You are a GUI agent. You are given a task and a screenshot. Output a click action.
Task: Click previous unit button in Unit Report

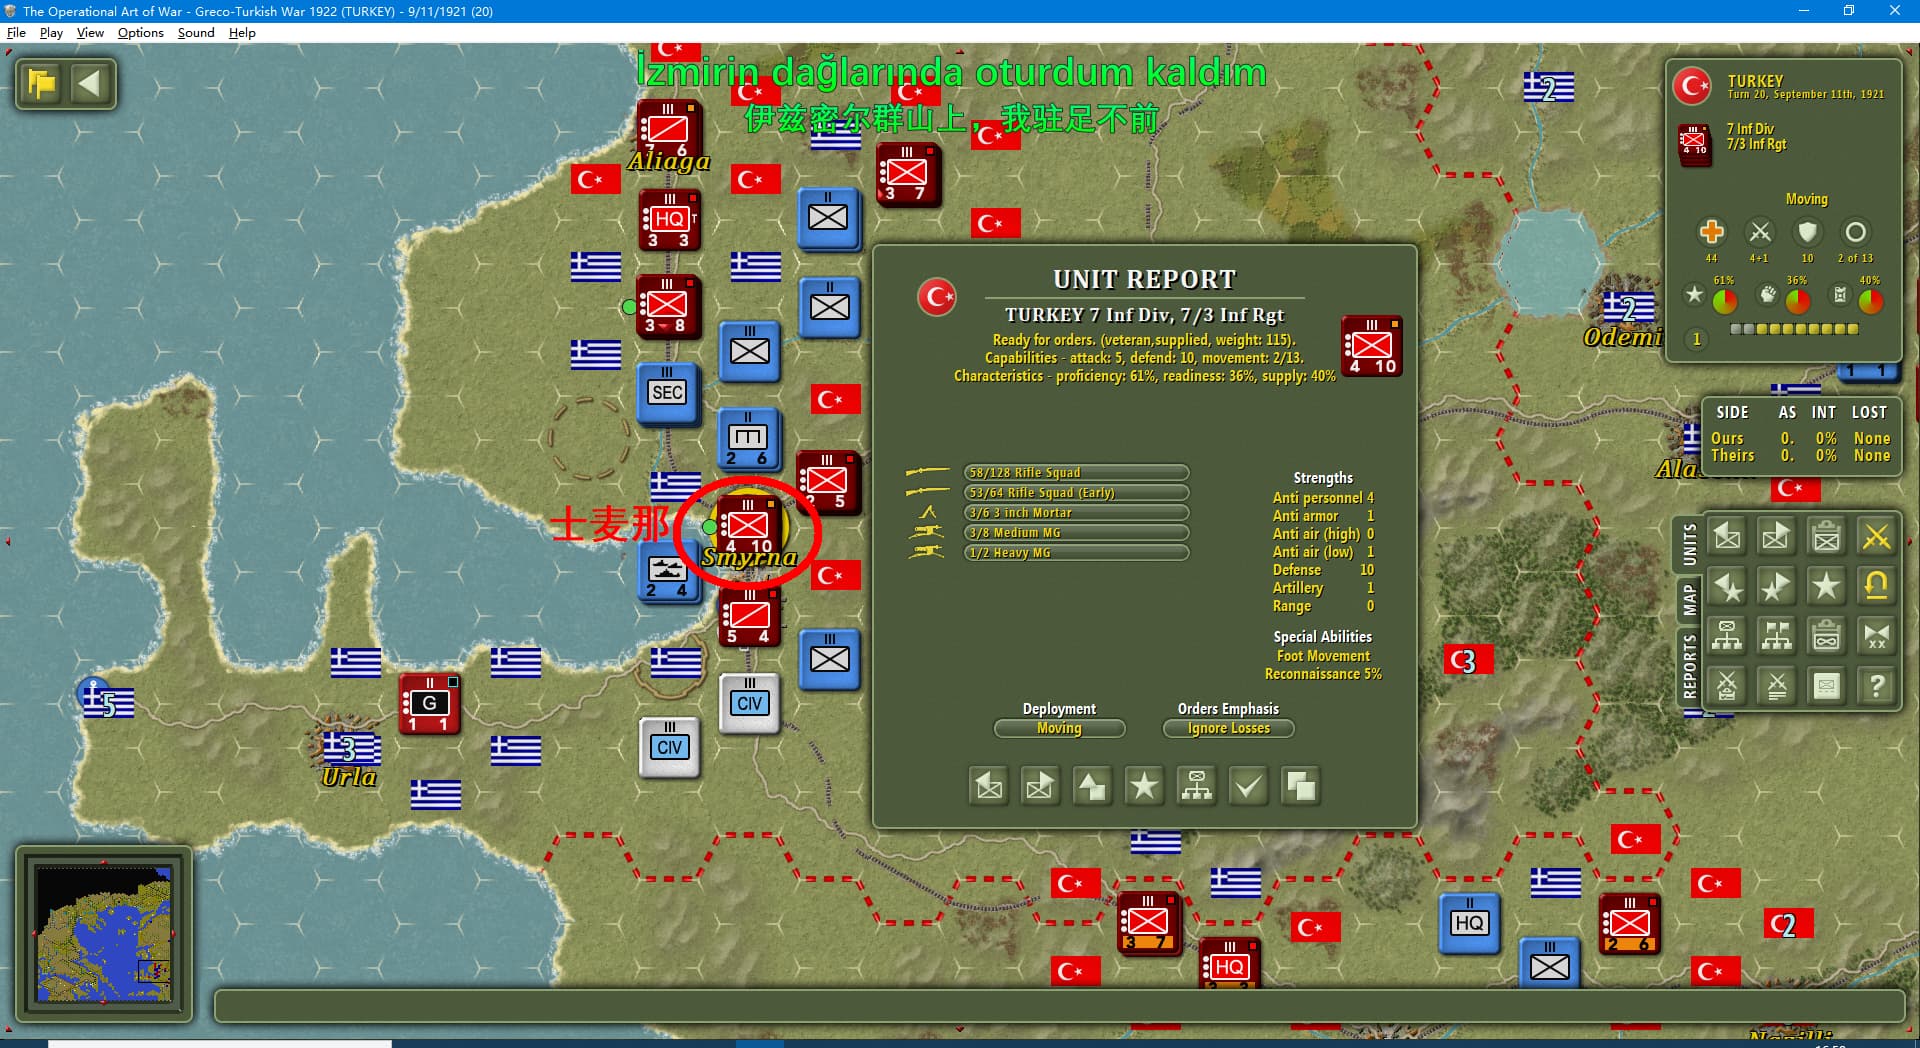(989, 787)
